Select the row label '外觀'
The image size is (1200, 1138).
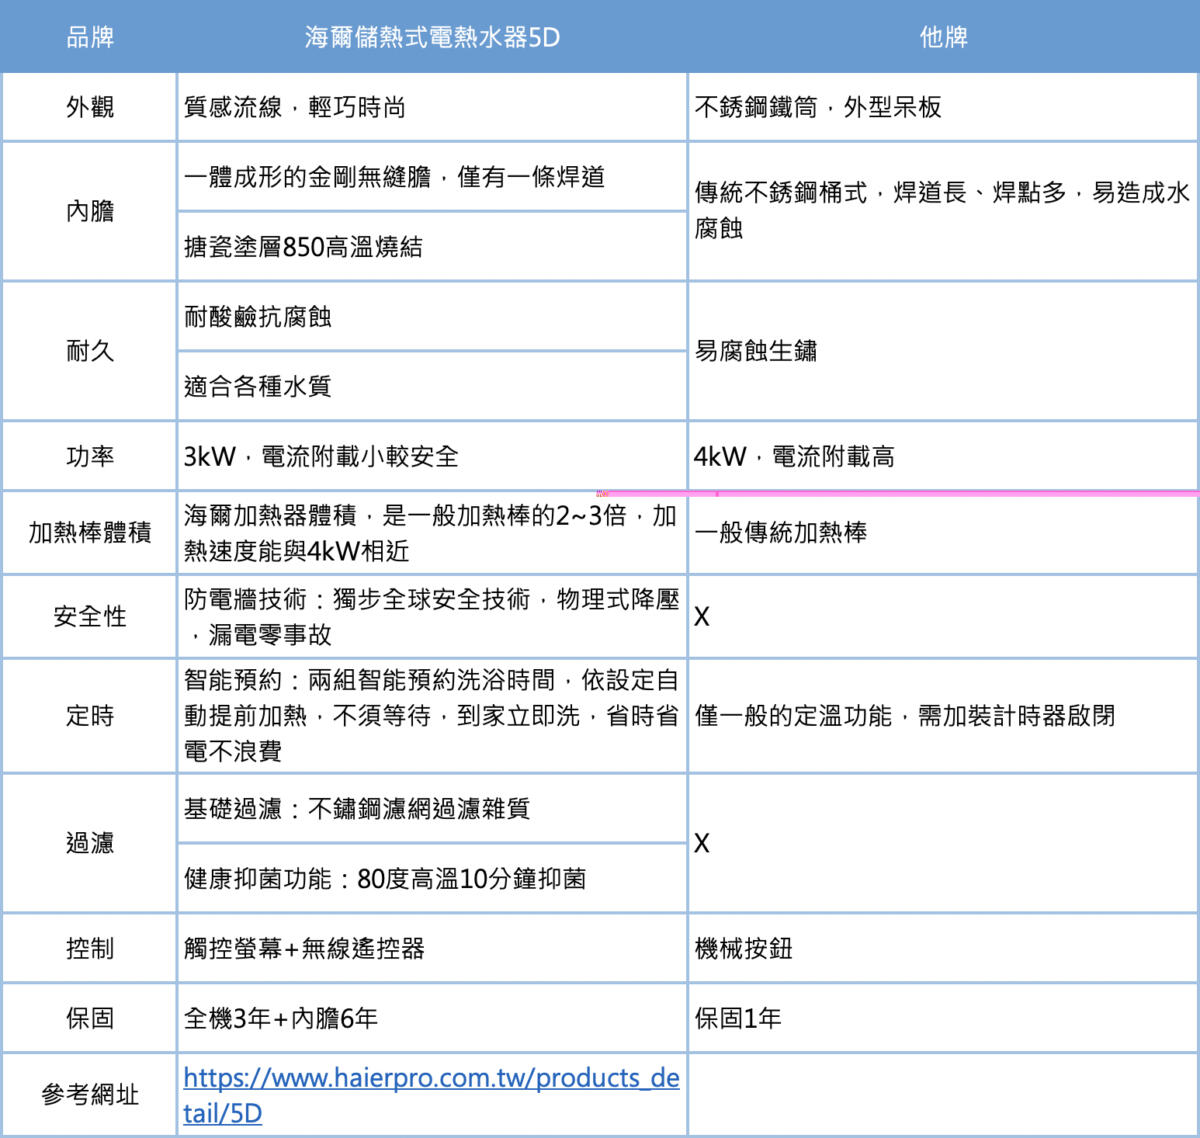coord(90,107)
